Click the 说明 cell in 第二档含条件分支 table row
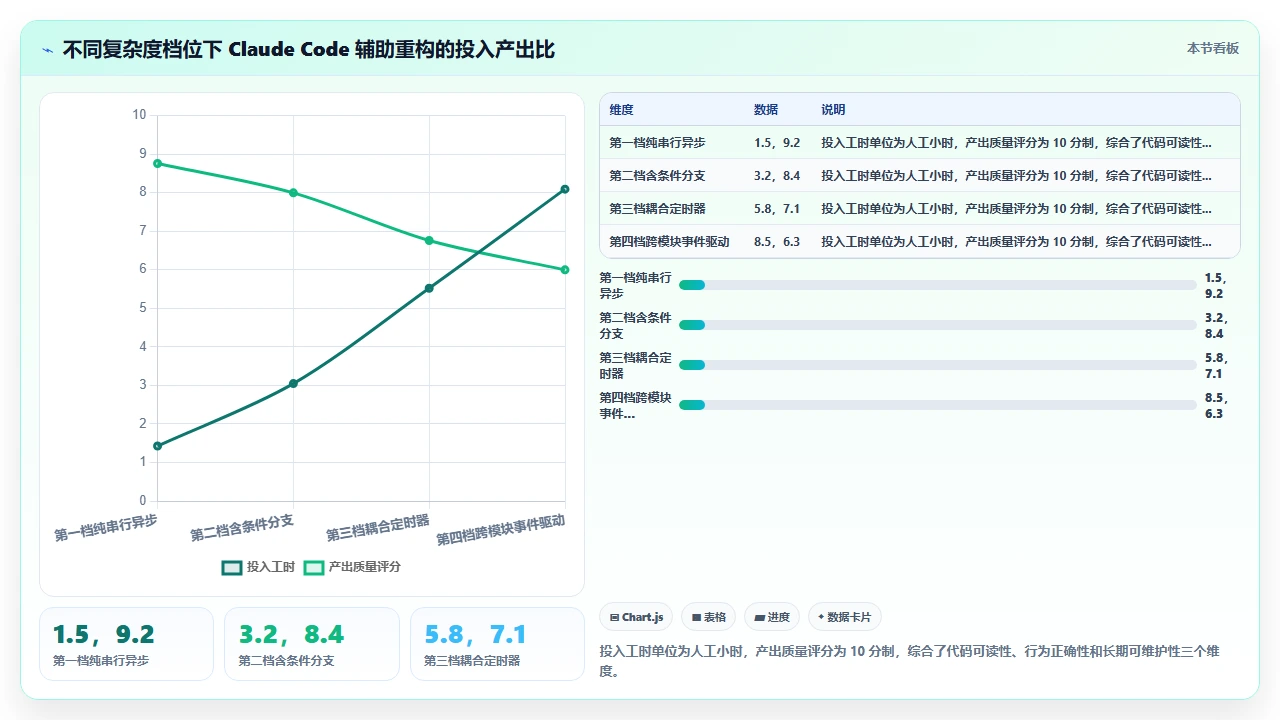1280x720 pixels. click(1026, 176)
